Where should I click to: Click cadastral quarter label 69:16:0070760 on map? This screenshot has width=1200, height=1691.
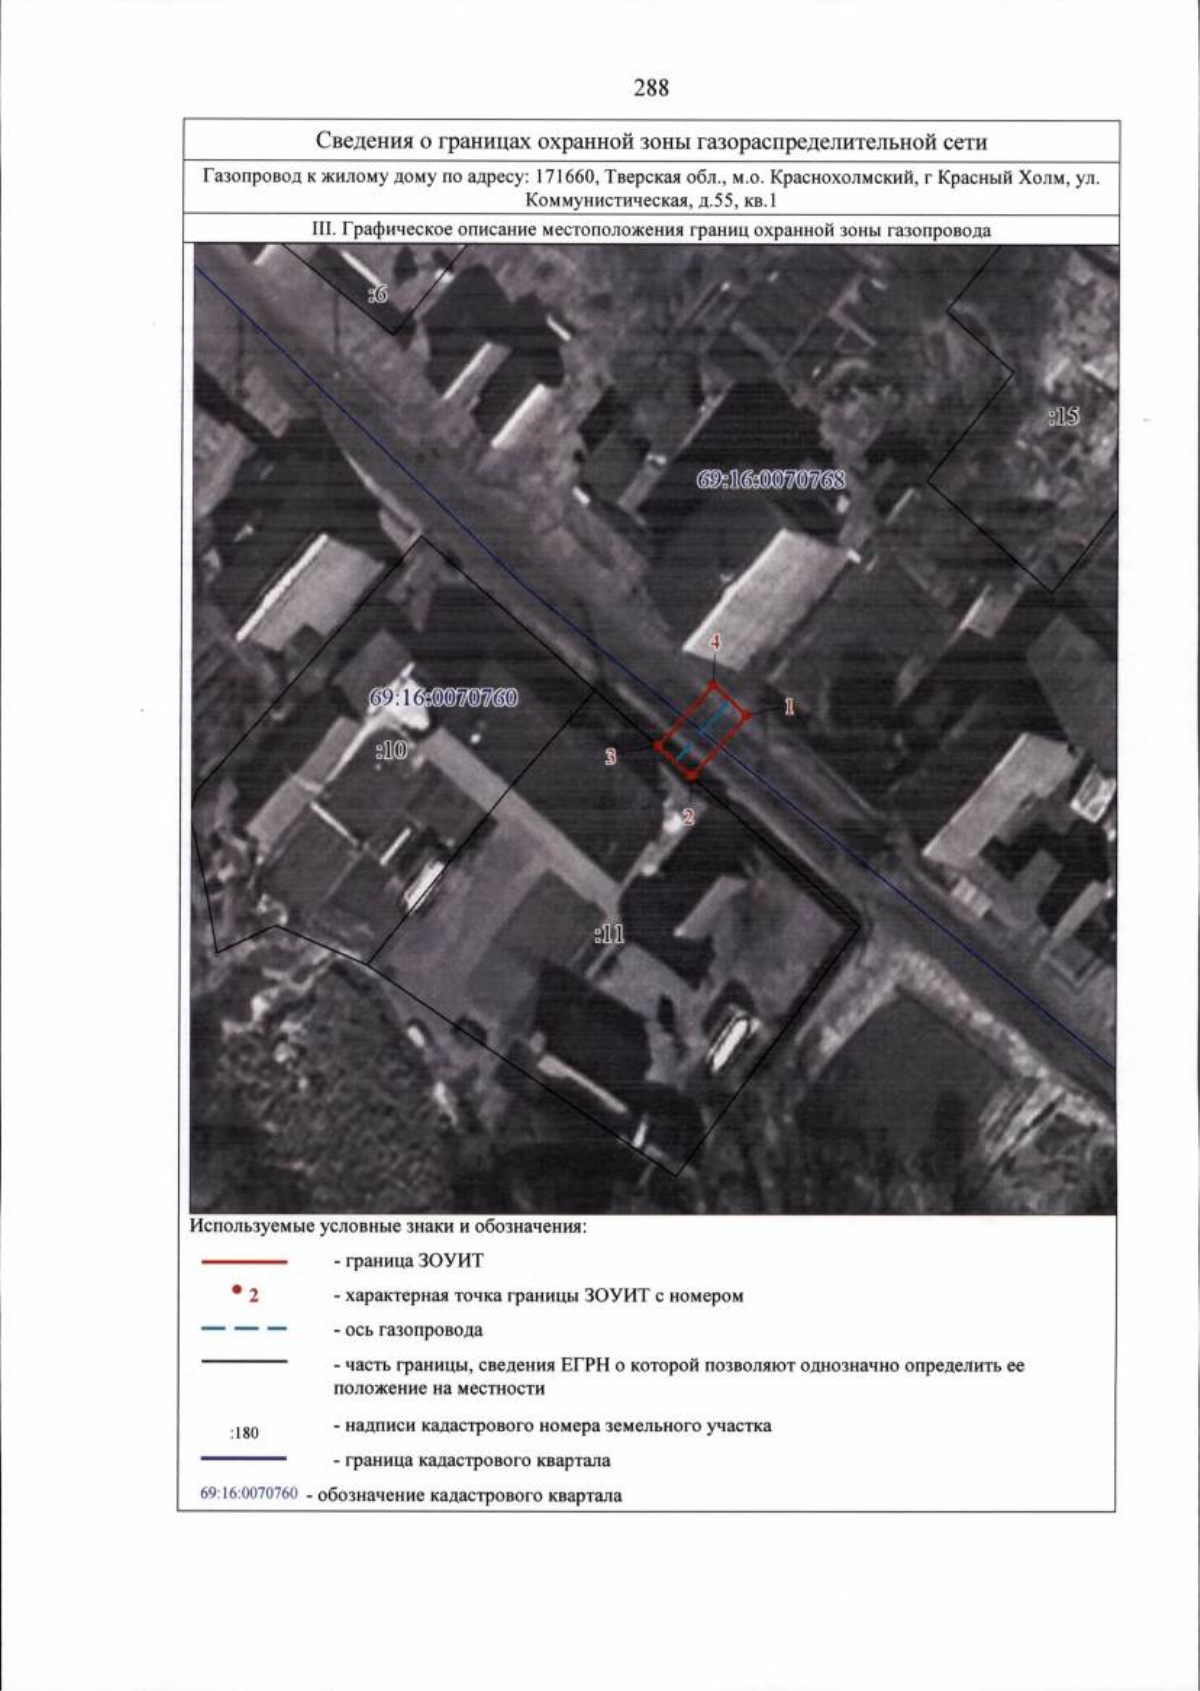(x=444, y=697)
